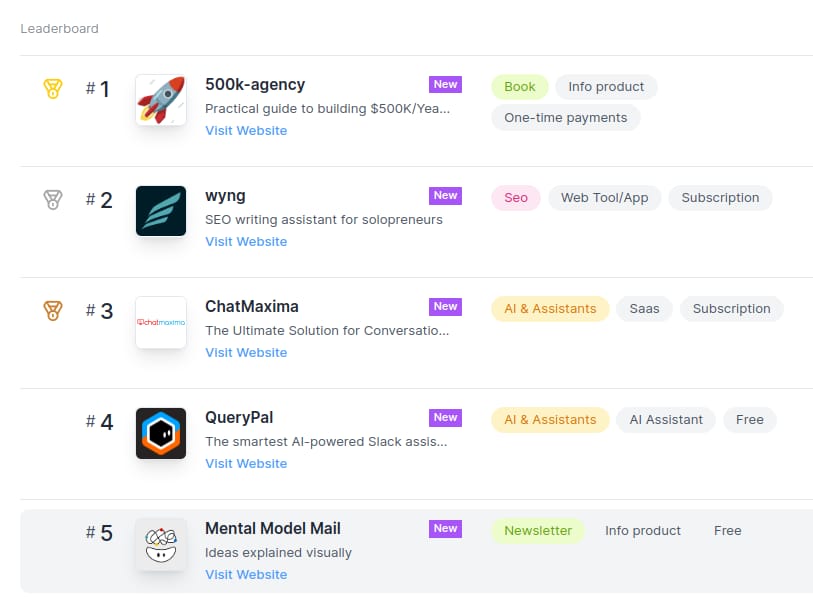Viewport: 813px width, 600px height.
Task: Open the ChatMaxima product title
Action: (252, 306)
